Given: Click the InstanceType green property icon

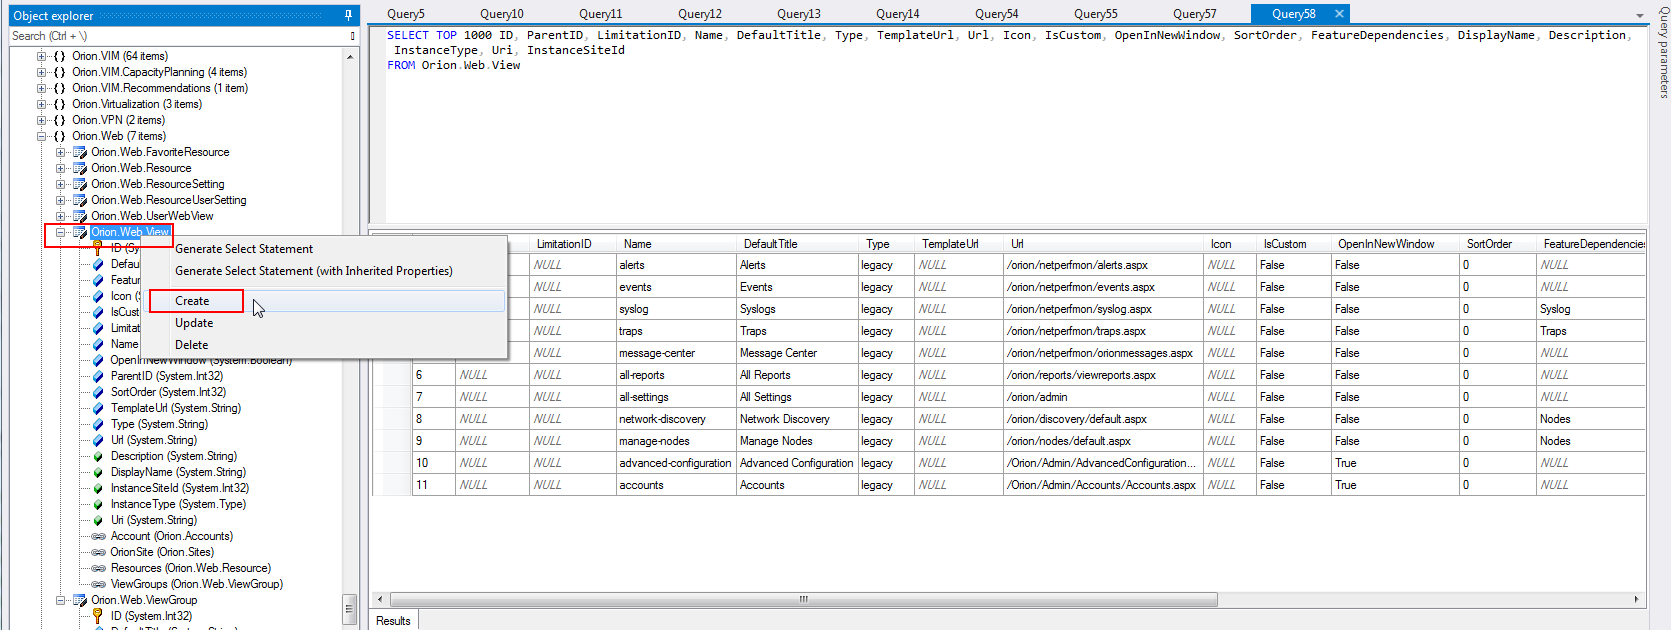Looking at the screenshot, I should point(98,504).
